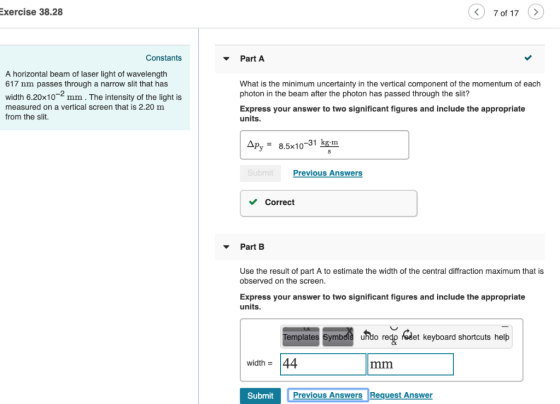View Part B Previous Answers
This screenshot has height=404, width=560.
tap(328, 395)
